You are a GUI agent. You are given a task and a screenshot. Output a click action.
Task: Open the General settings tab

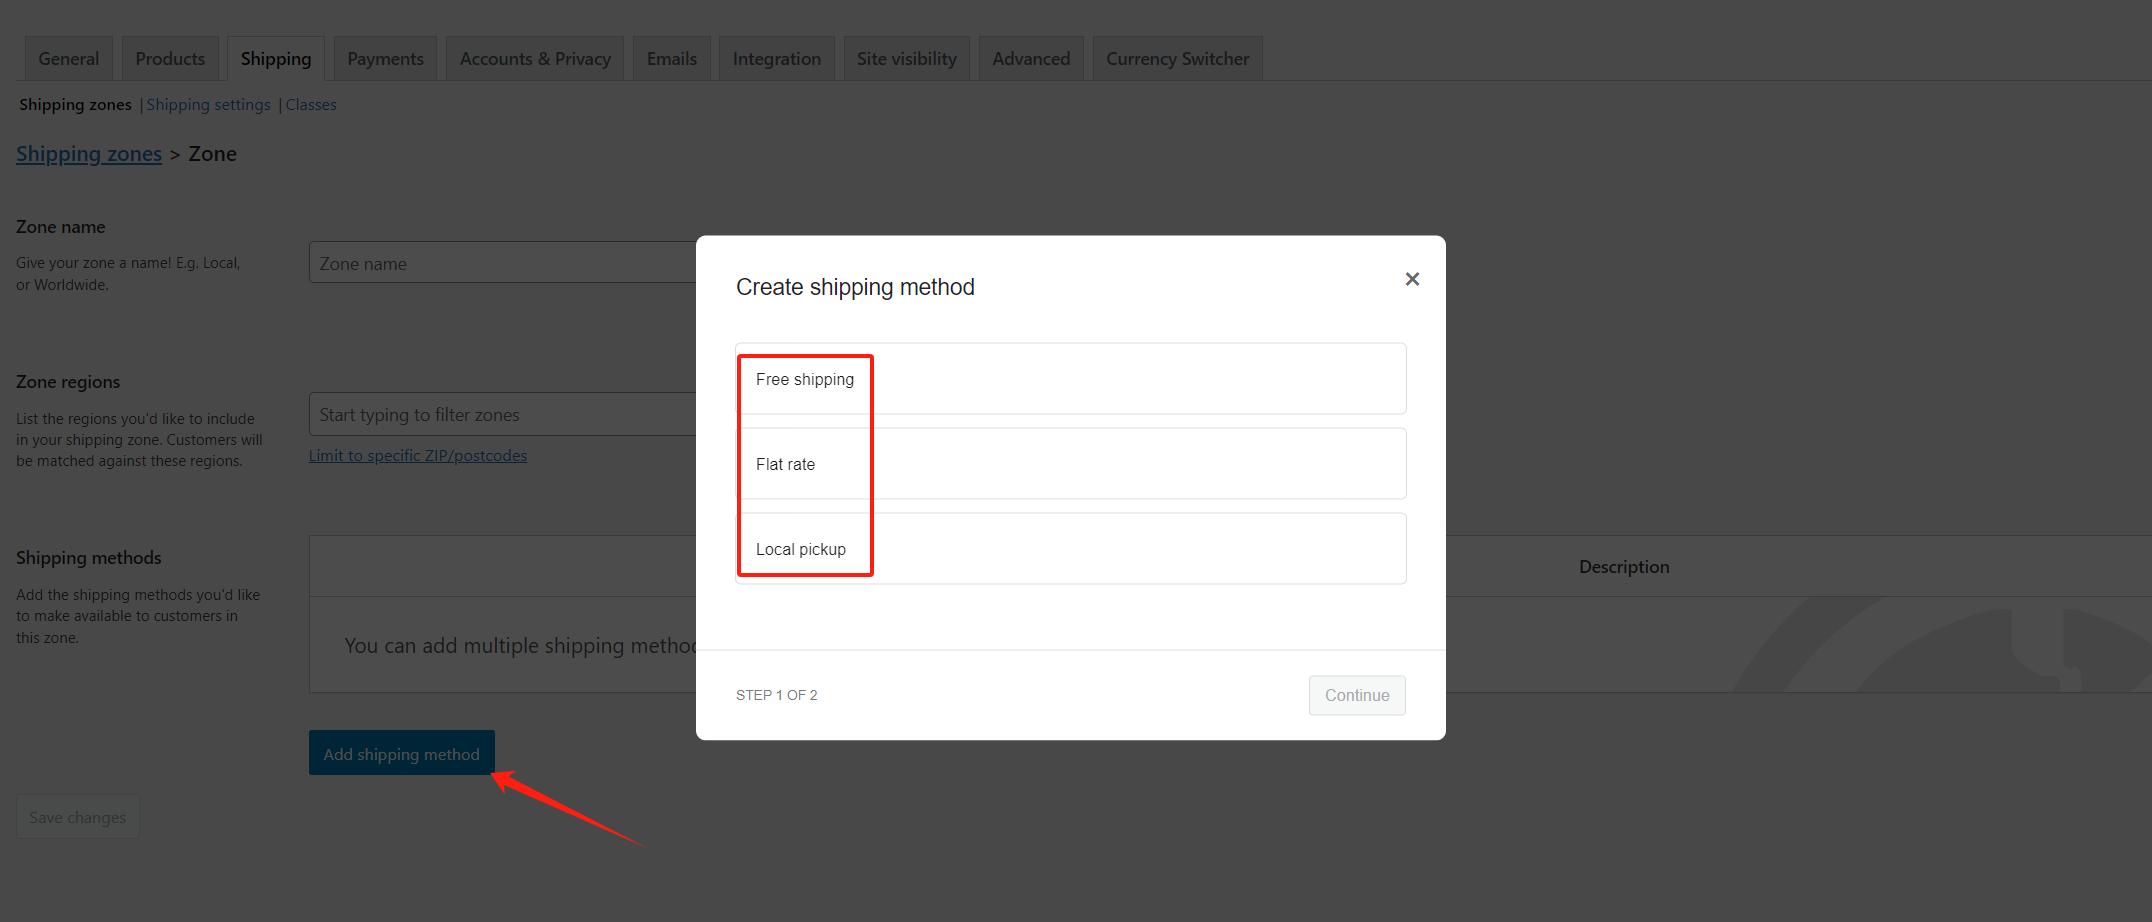coord(69,59)
